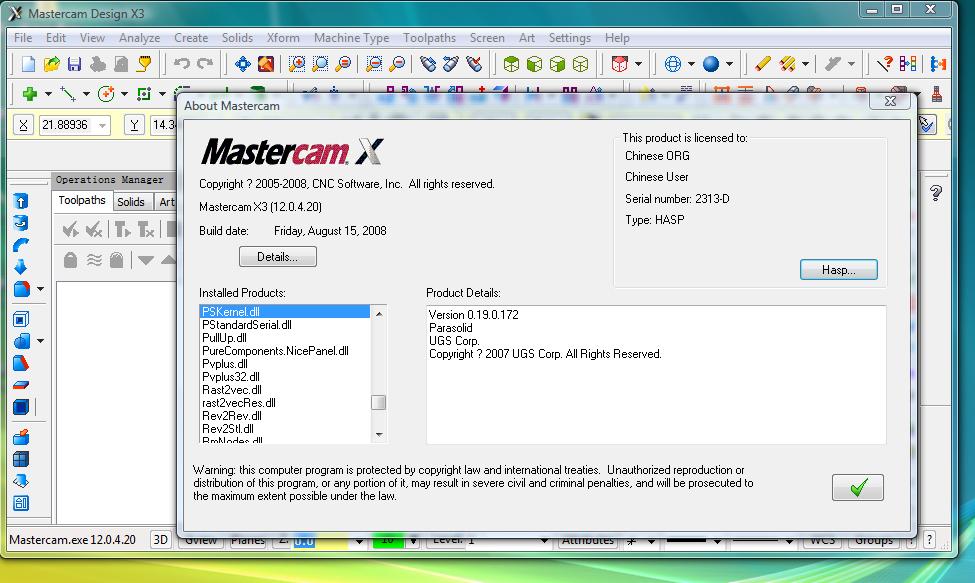
Task: Open dropdown arrow next to double pencils
Action: click(x=805, y=64)
